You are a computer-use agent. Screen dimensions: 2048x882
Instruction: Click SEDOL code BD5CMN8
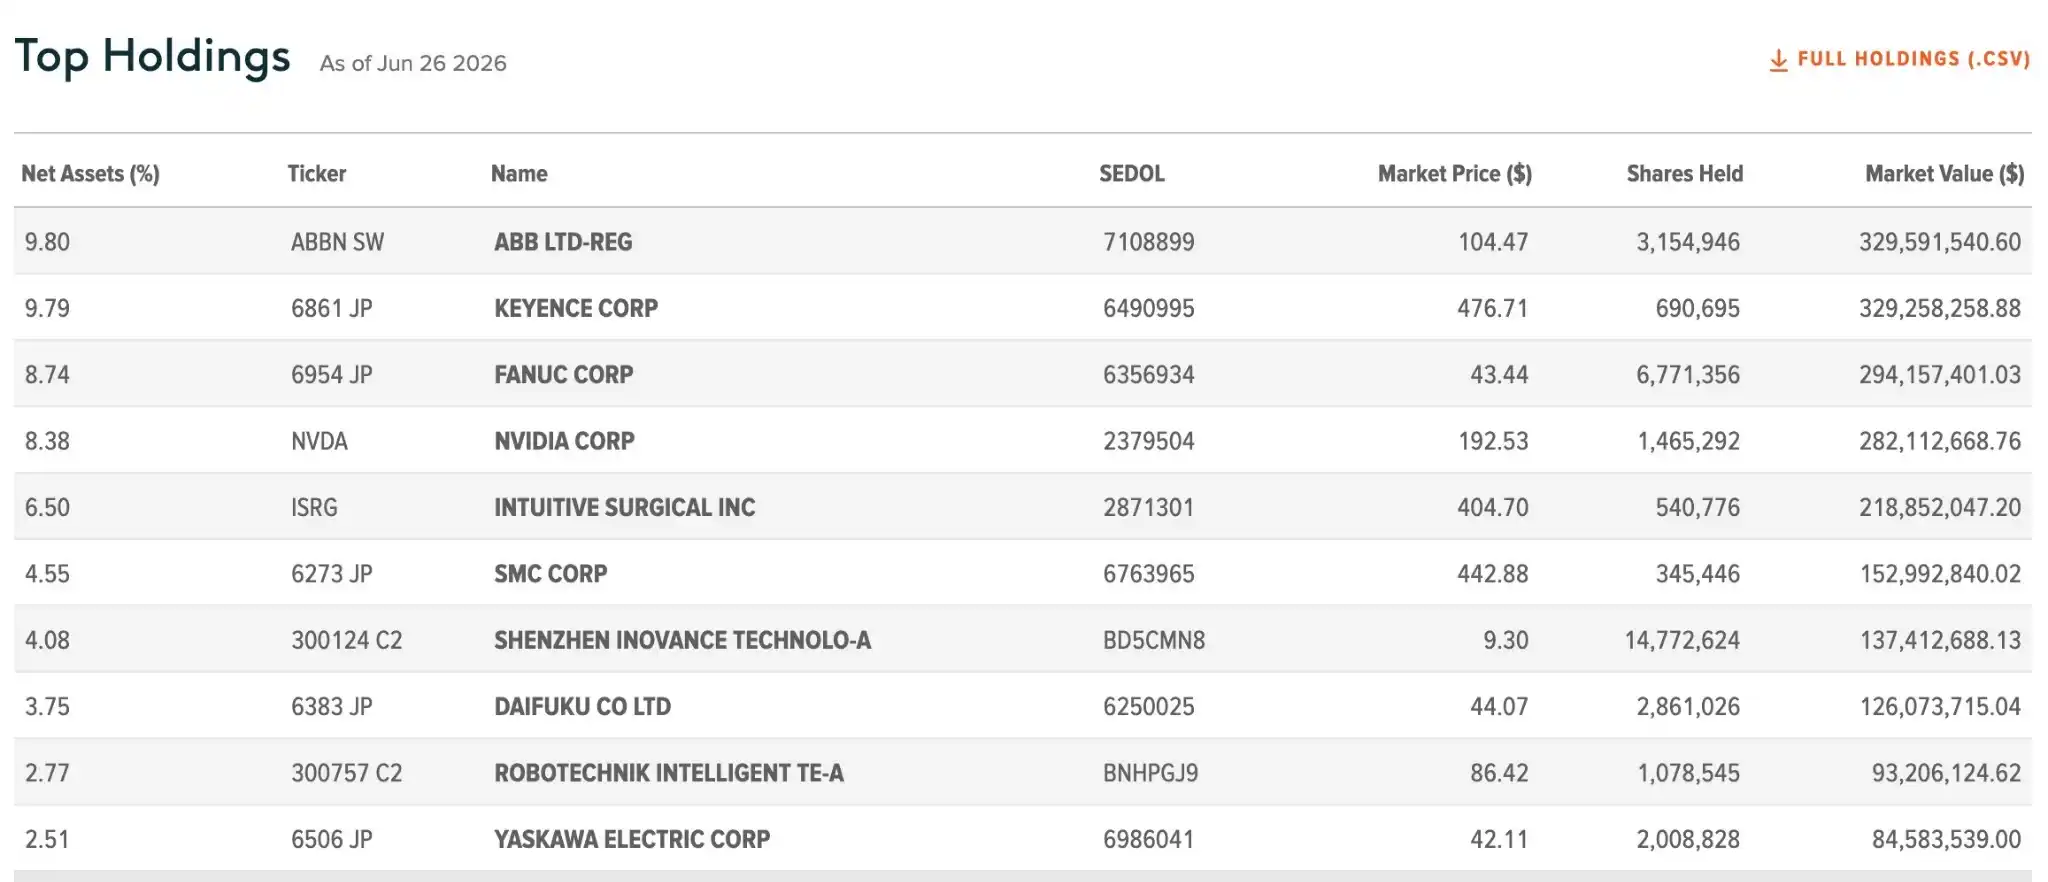[1154, 640]
